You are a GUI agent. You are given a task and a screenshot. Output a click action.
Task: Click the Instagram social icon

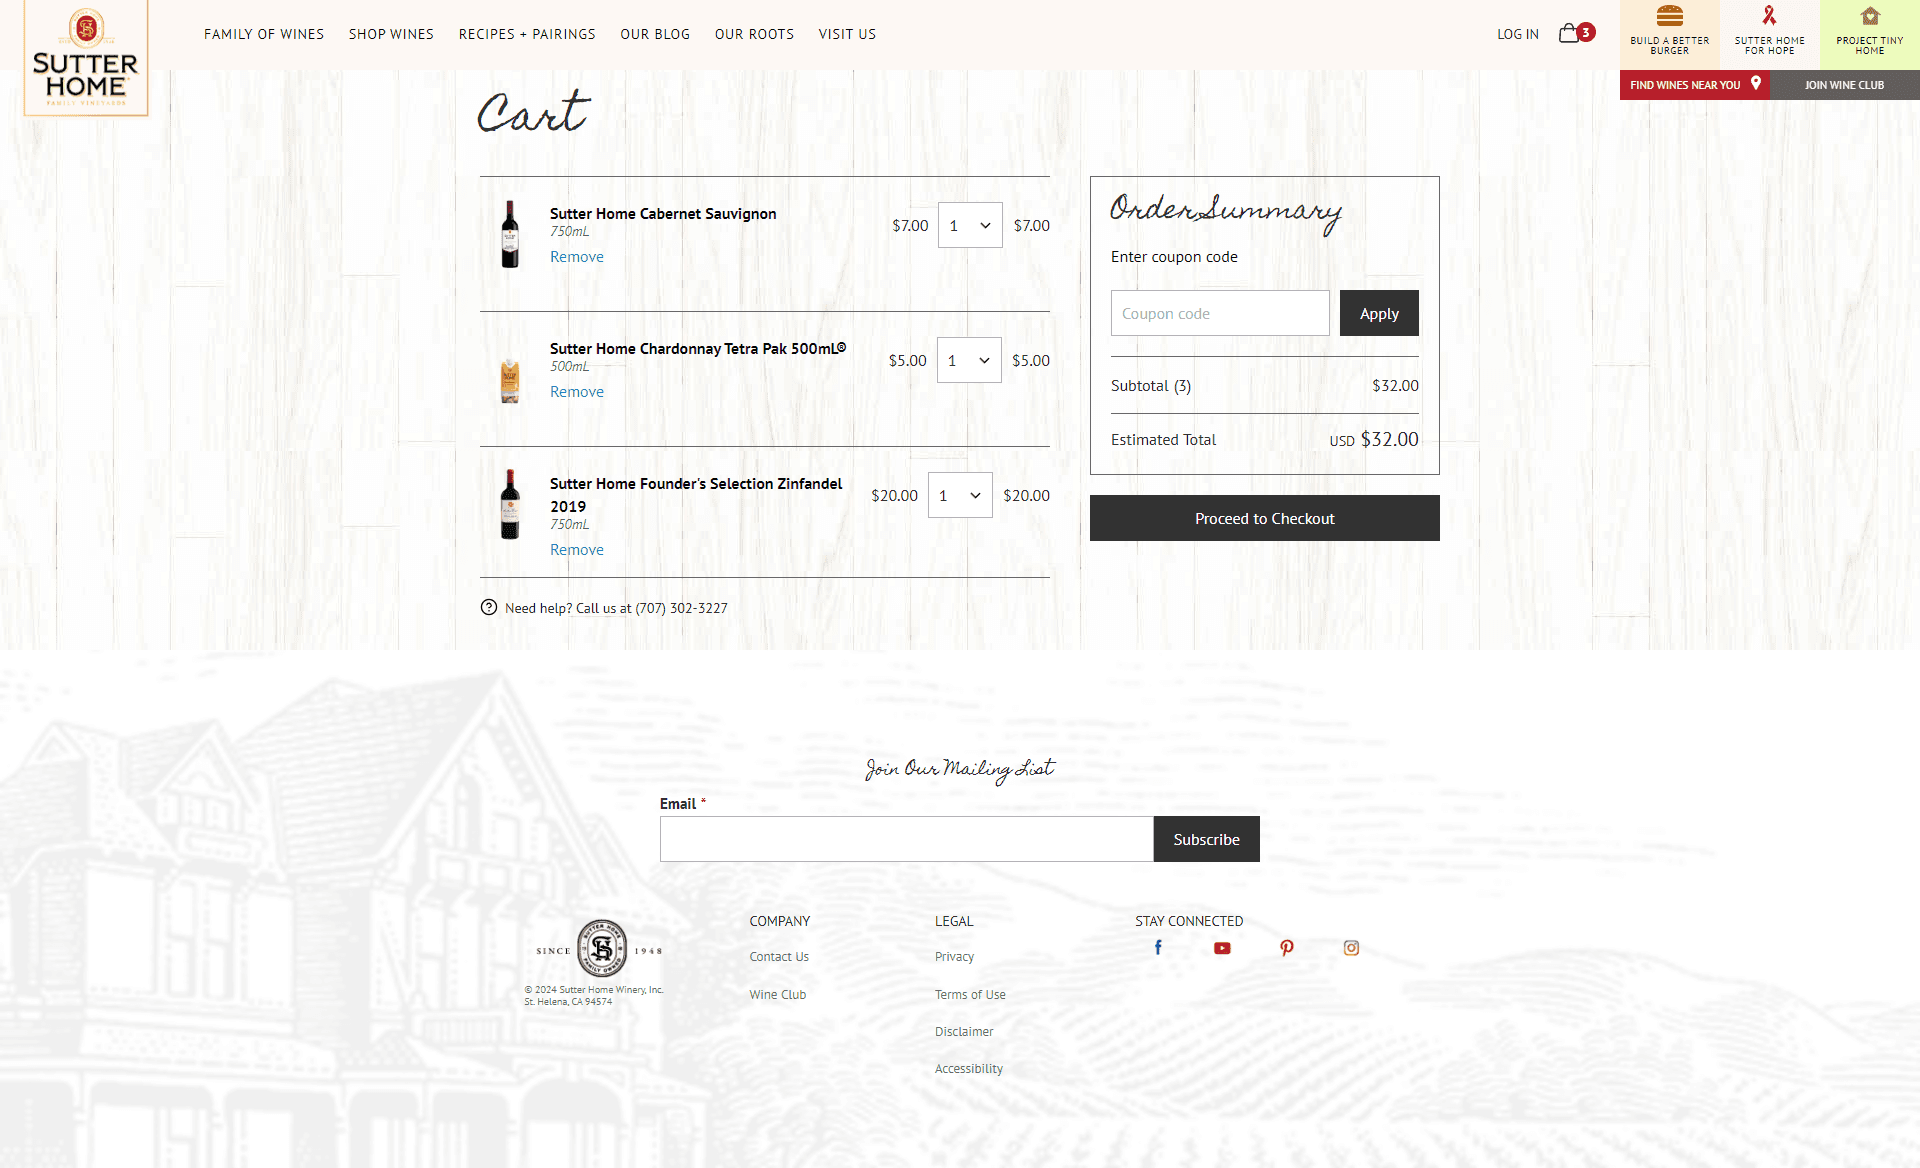tap(1351, 949)
